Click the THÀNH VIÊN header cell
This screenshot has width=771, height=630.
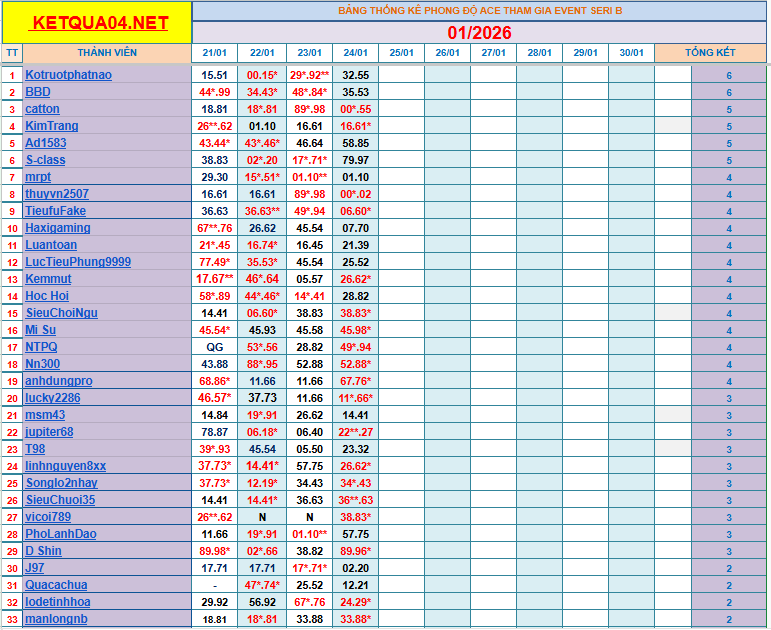(x=107, y=53)
